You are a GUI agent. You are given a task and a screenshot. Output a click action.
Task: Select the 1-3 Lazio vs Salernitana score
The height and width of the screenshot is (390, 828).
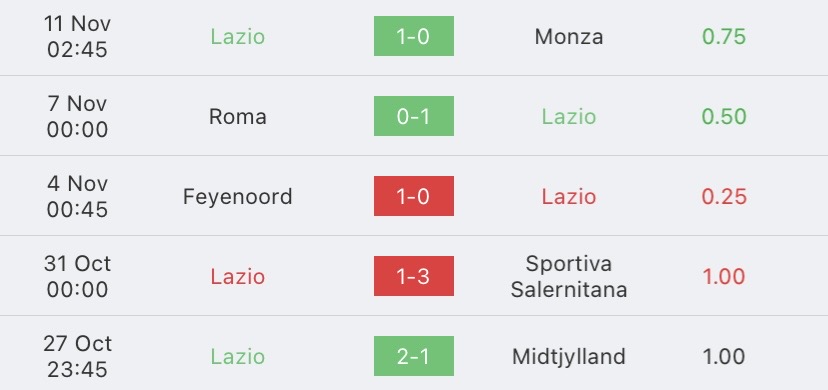coord(413,276)
